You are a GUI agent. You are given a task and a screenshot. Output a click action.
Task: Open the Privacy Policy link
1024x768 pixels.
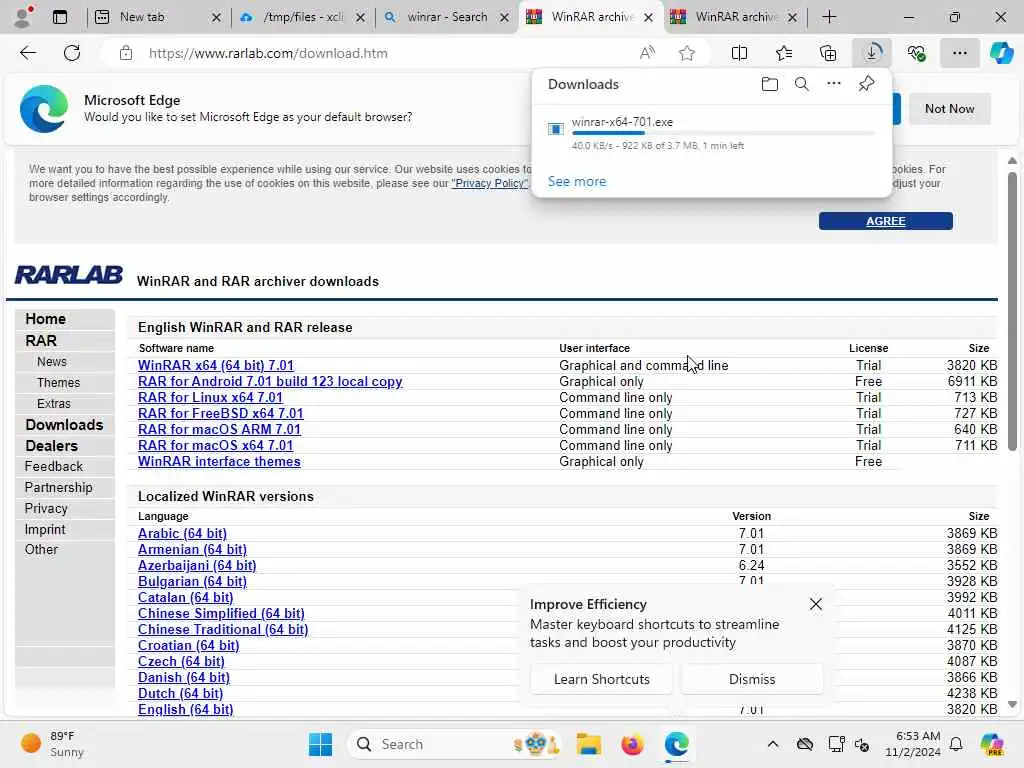coord(489,184)
